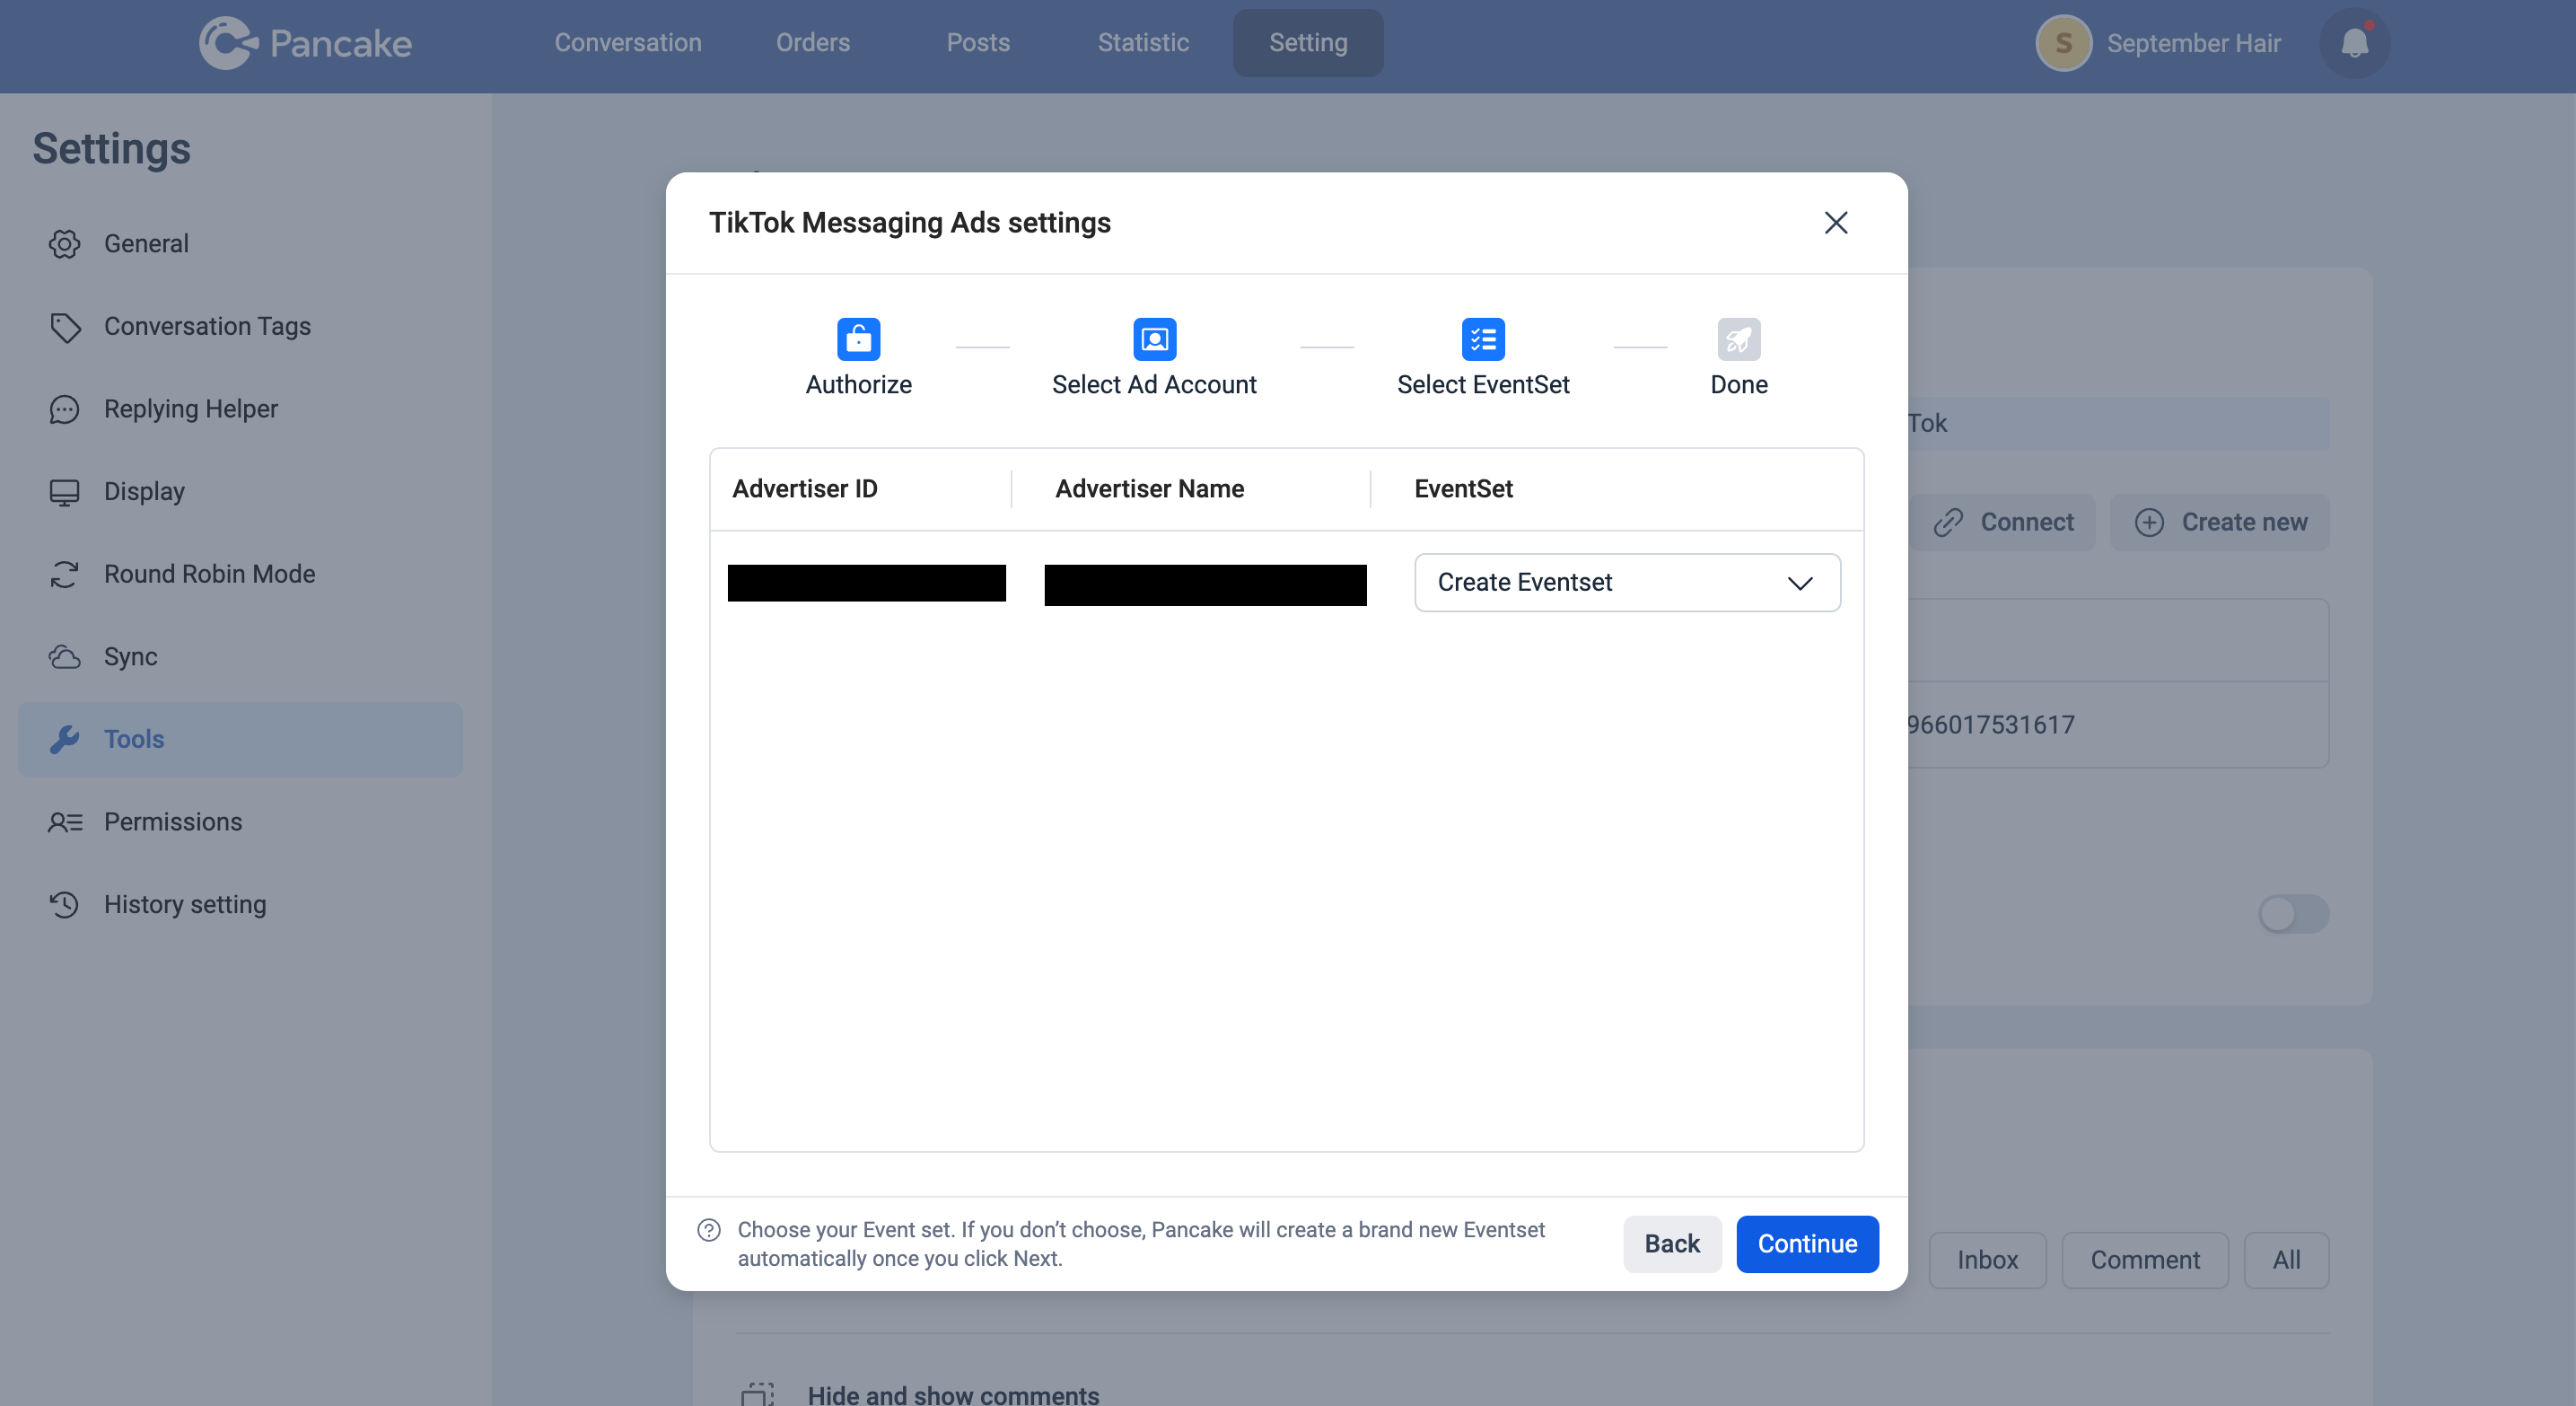Click the Comment filter button
Screen dimensions: 2576x1406
click(x=2145, y=1260)
